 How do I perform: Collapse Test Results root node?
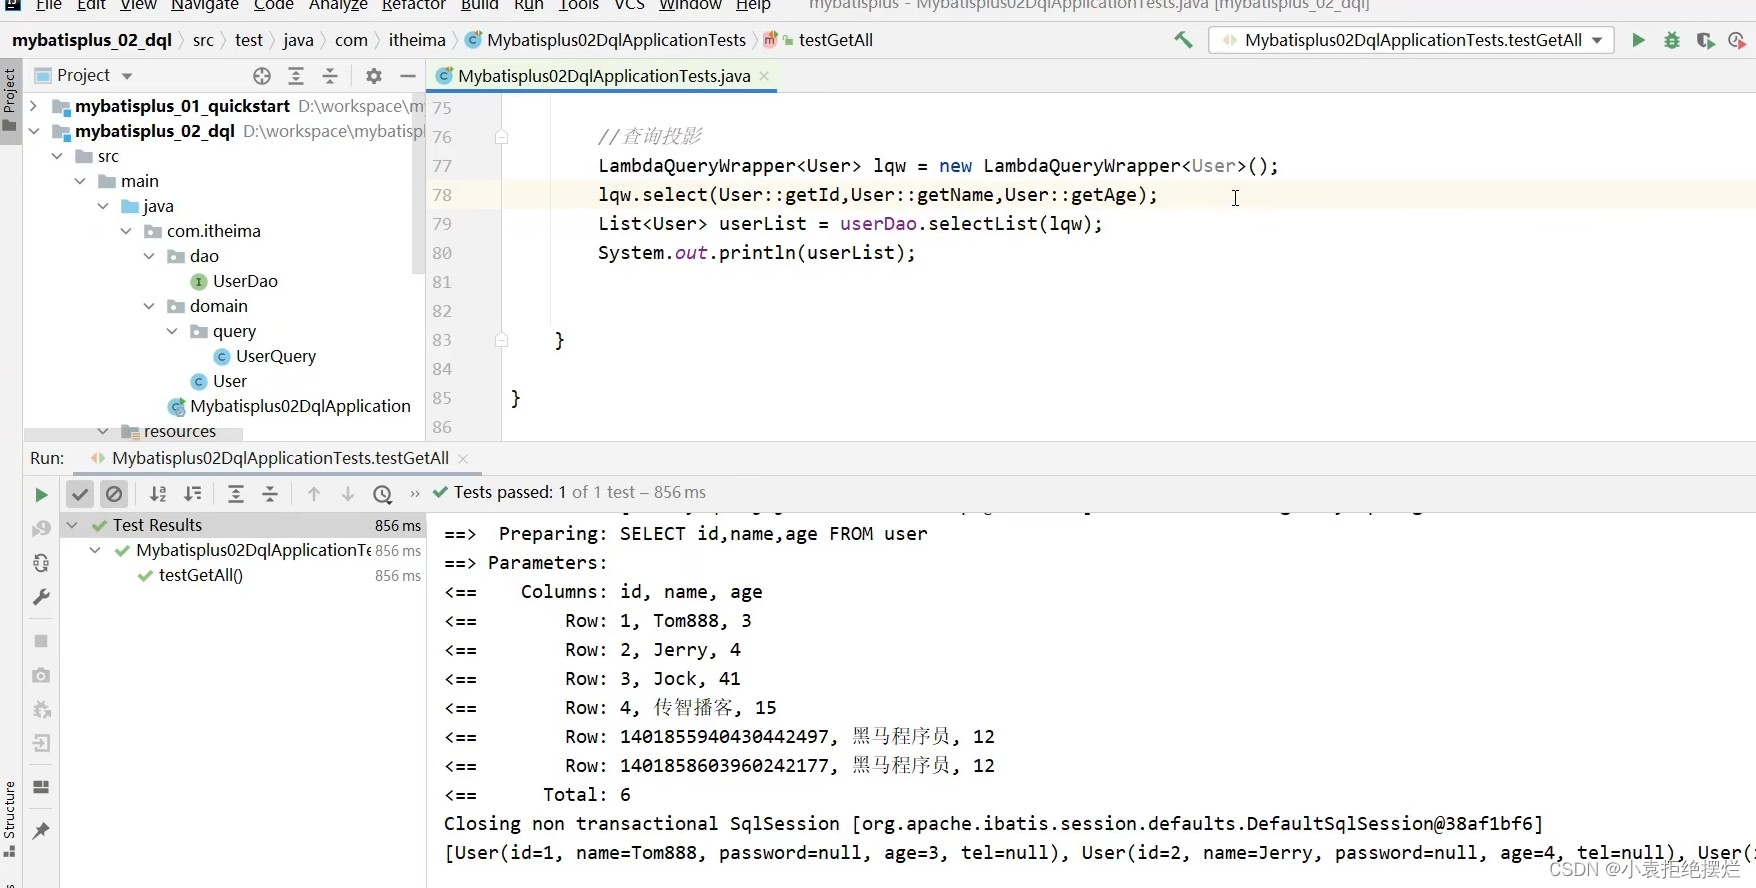pyautogui.click(x=72, y=525)
